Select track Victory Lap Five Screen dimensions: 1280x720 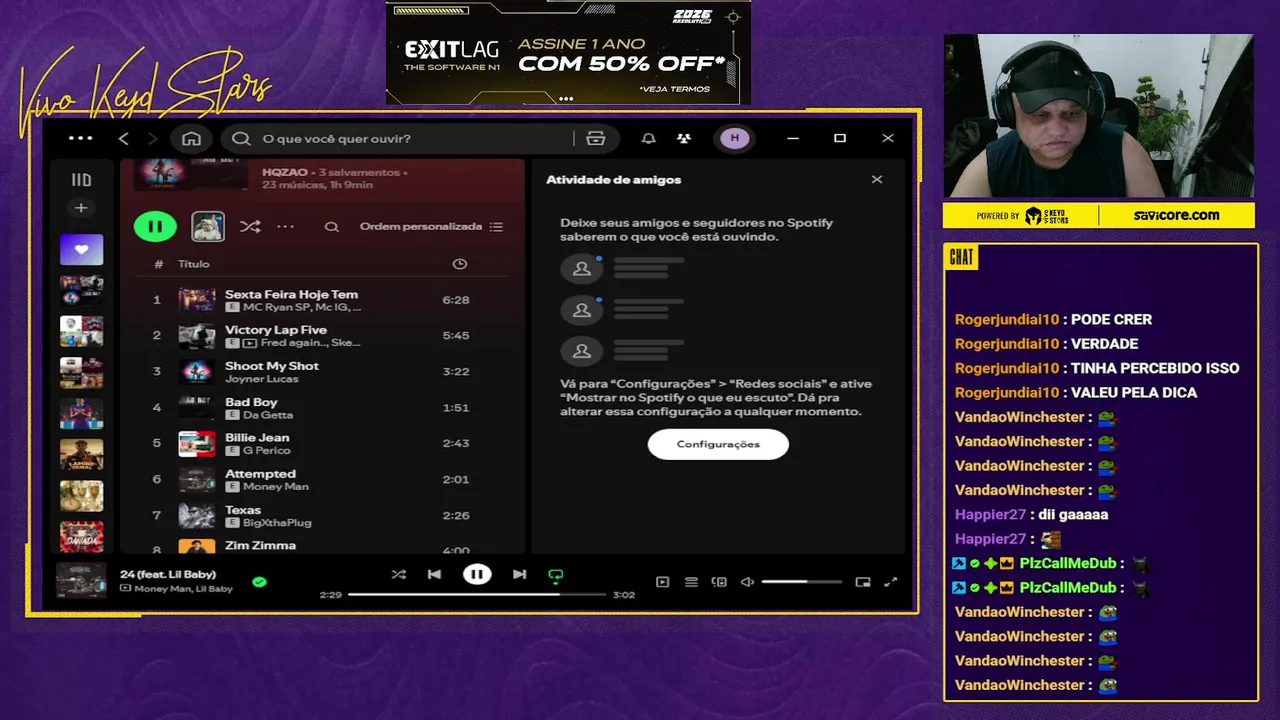click(x=276, y=330)
